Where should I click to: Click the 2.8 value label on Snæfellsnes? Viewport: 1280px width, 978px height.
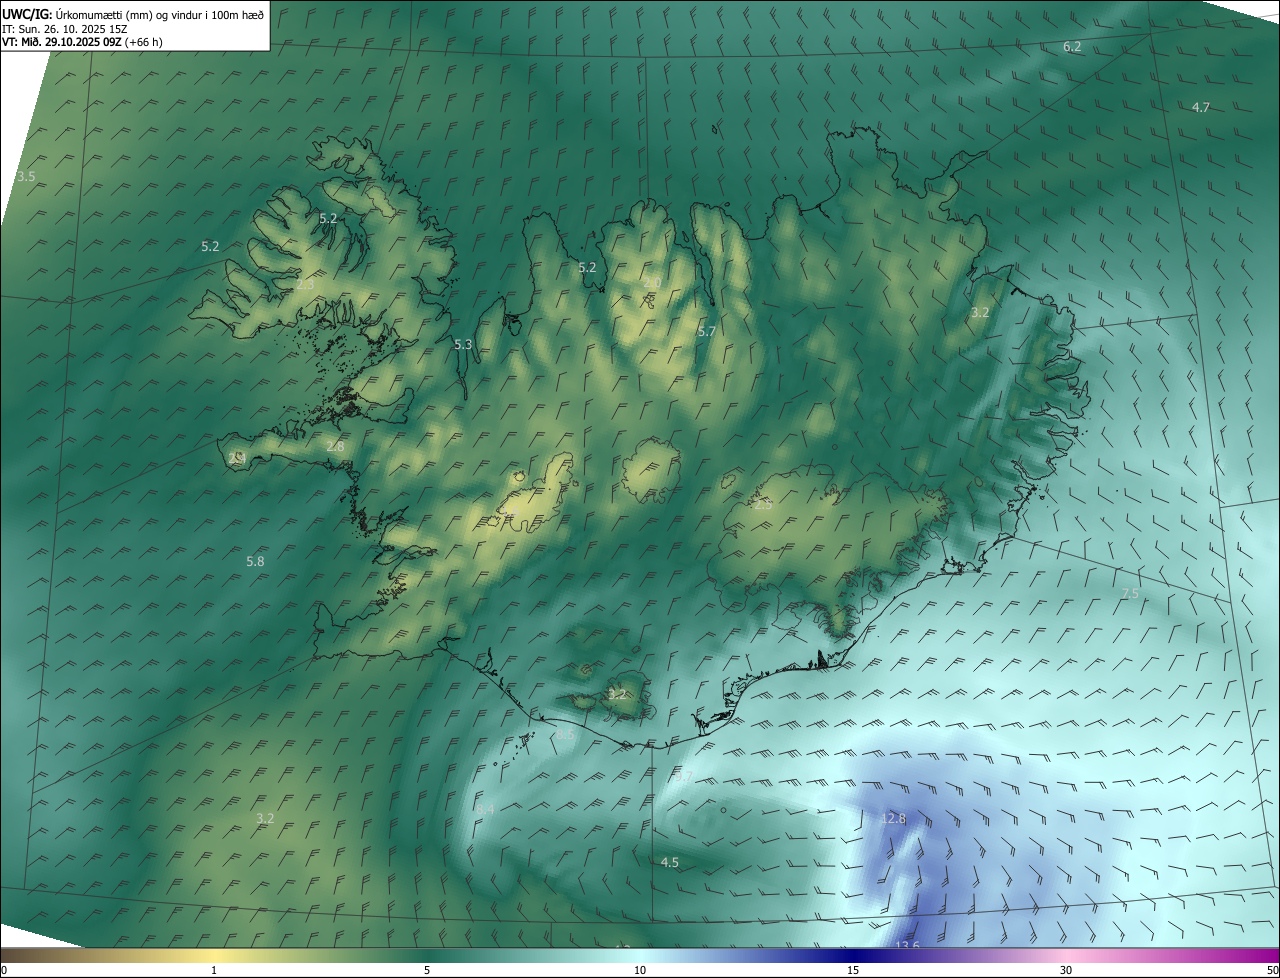(x=335, y=446)
